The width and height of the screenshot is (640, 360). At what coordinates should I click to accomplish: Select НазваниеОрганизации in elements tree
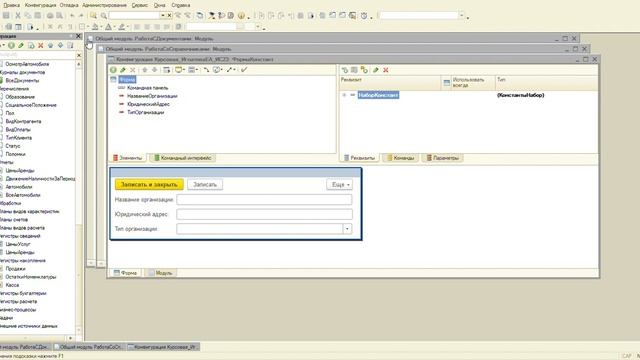(152, 96)
